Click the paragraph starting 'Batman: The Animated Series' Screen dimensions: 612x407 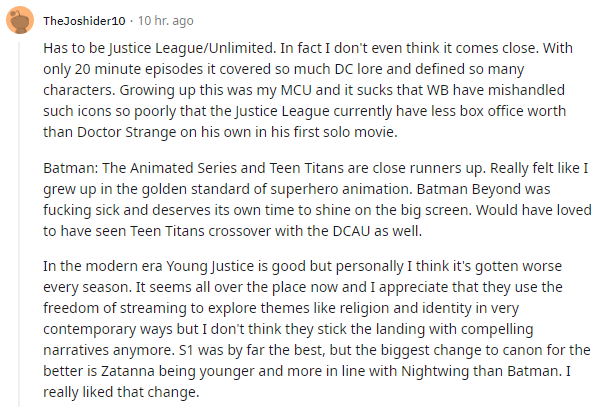(x=317, y=199)
